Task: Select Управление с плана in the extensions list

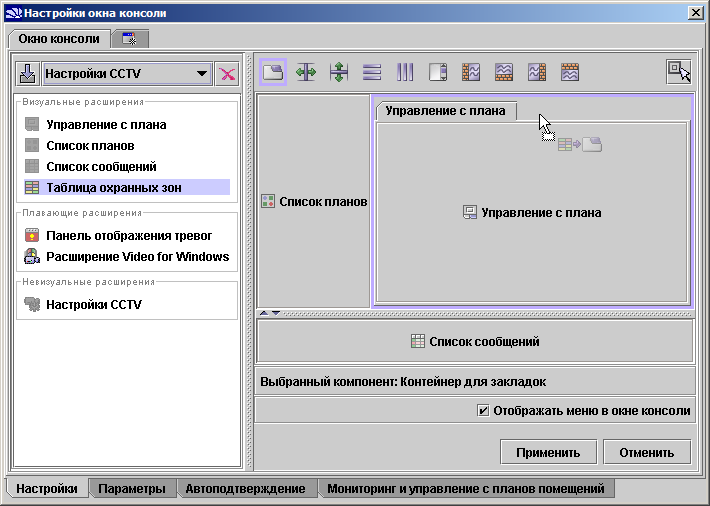Action: click(127, 125)
